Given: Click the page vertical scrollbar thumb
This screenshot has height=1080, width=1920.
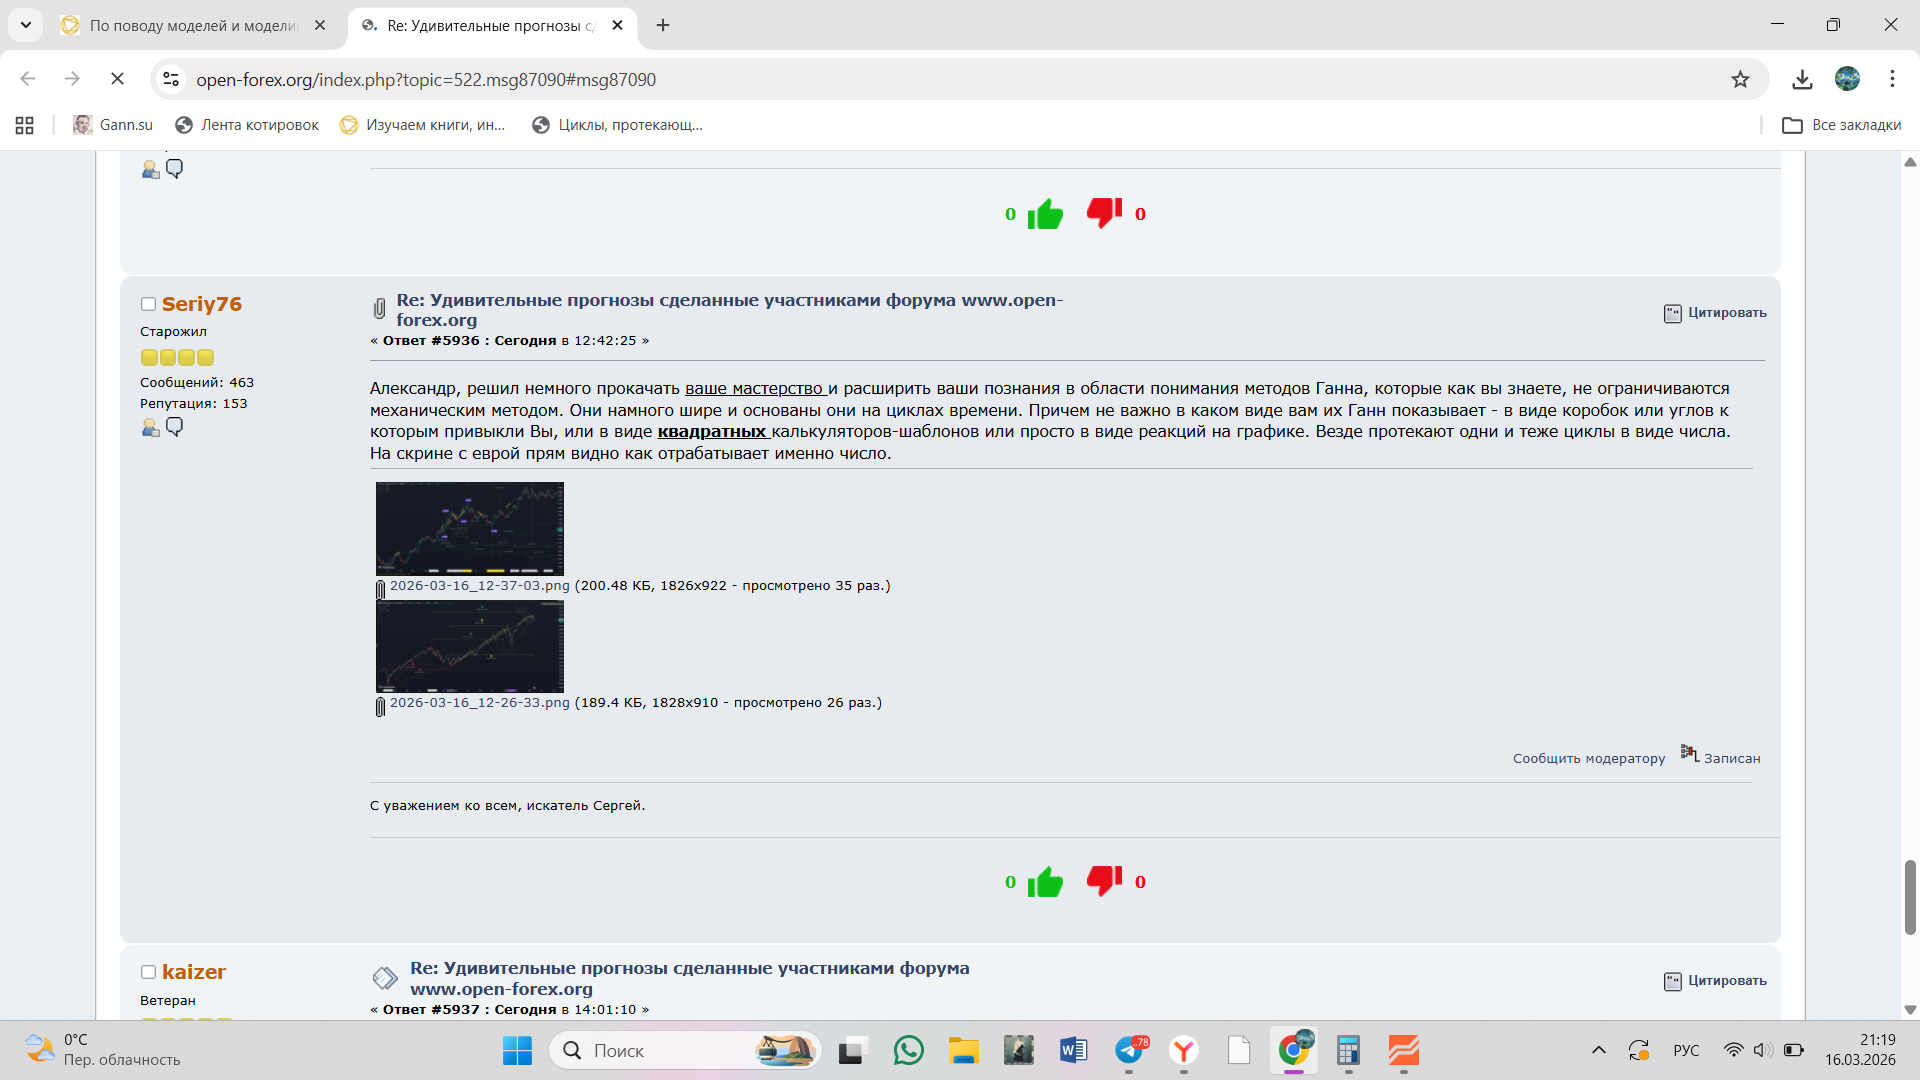Looking at the screenshot, I should click(1910, 896).
